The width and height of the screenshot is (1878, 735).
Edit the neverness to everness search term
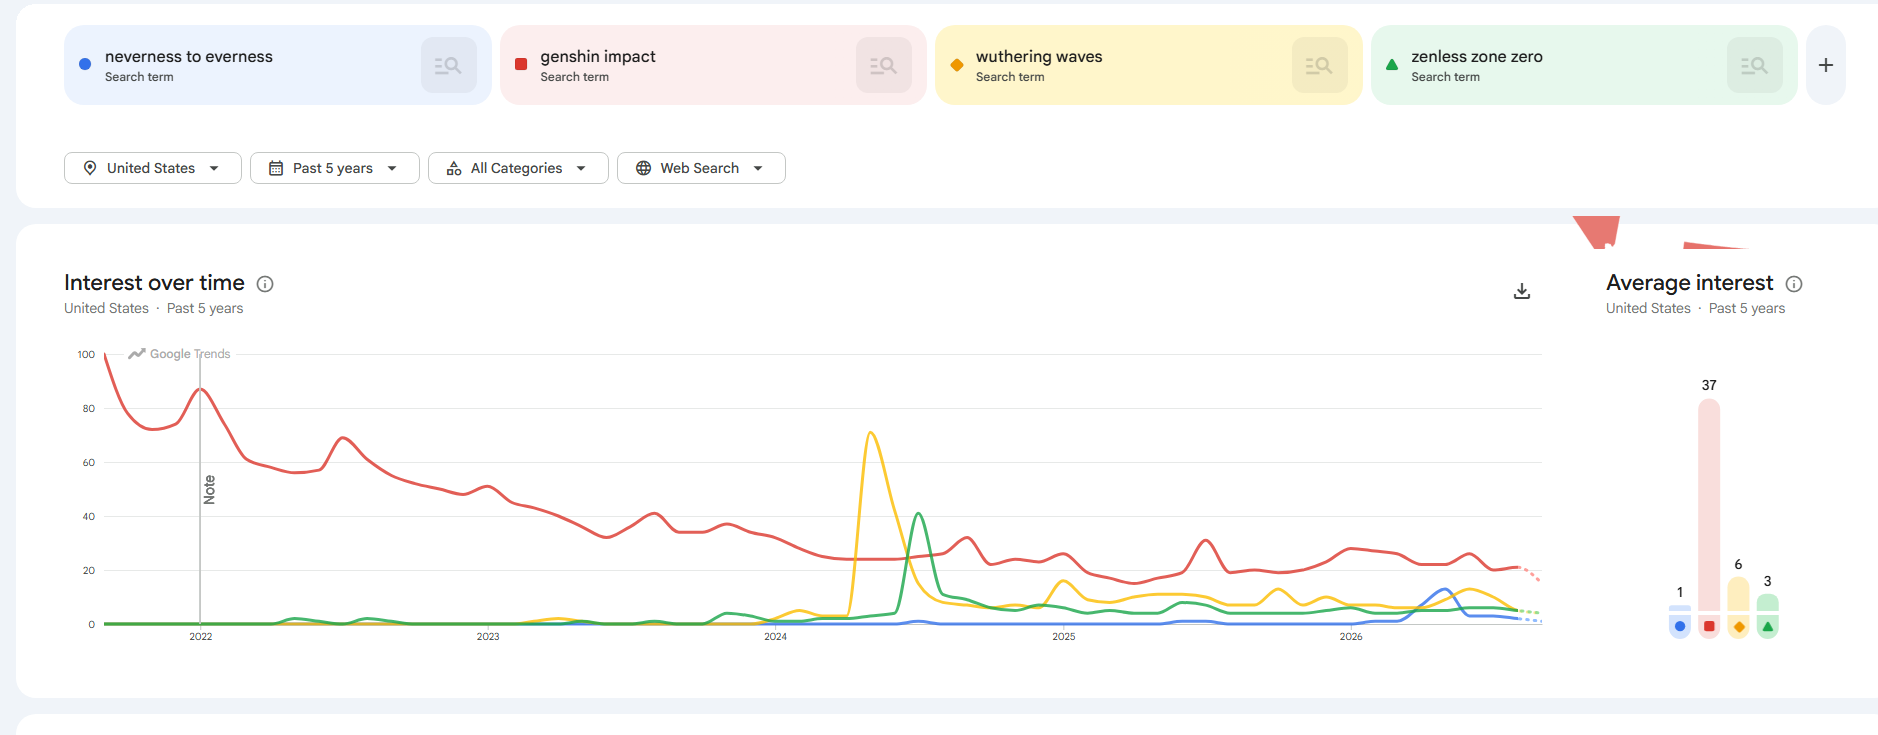tap(188, 57)
